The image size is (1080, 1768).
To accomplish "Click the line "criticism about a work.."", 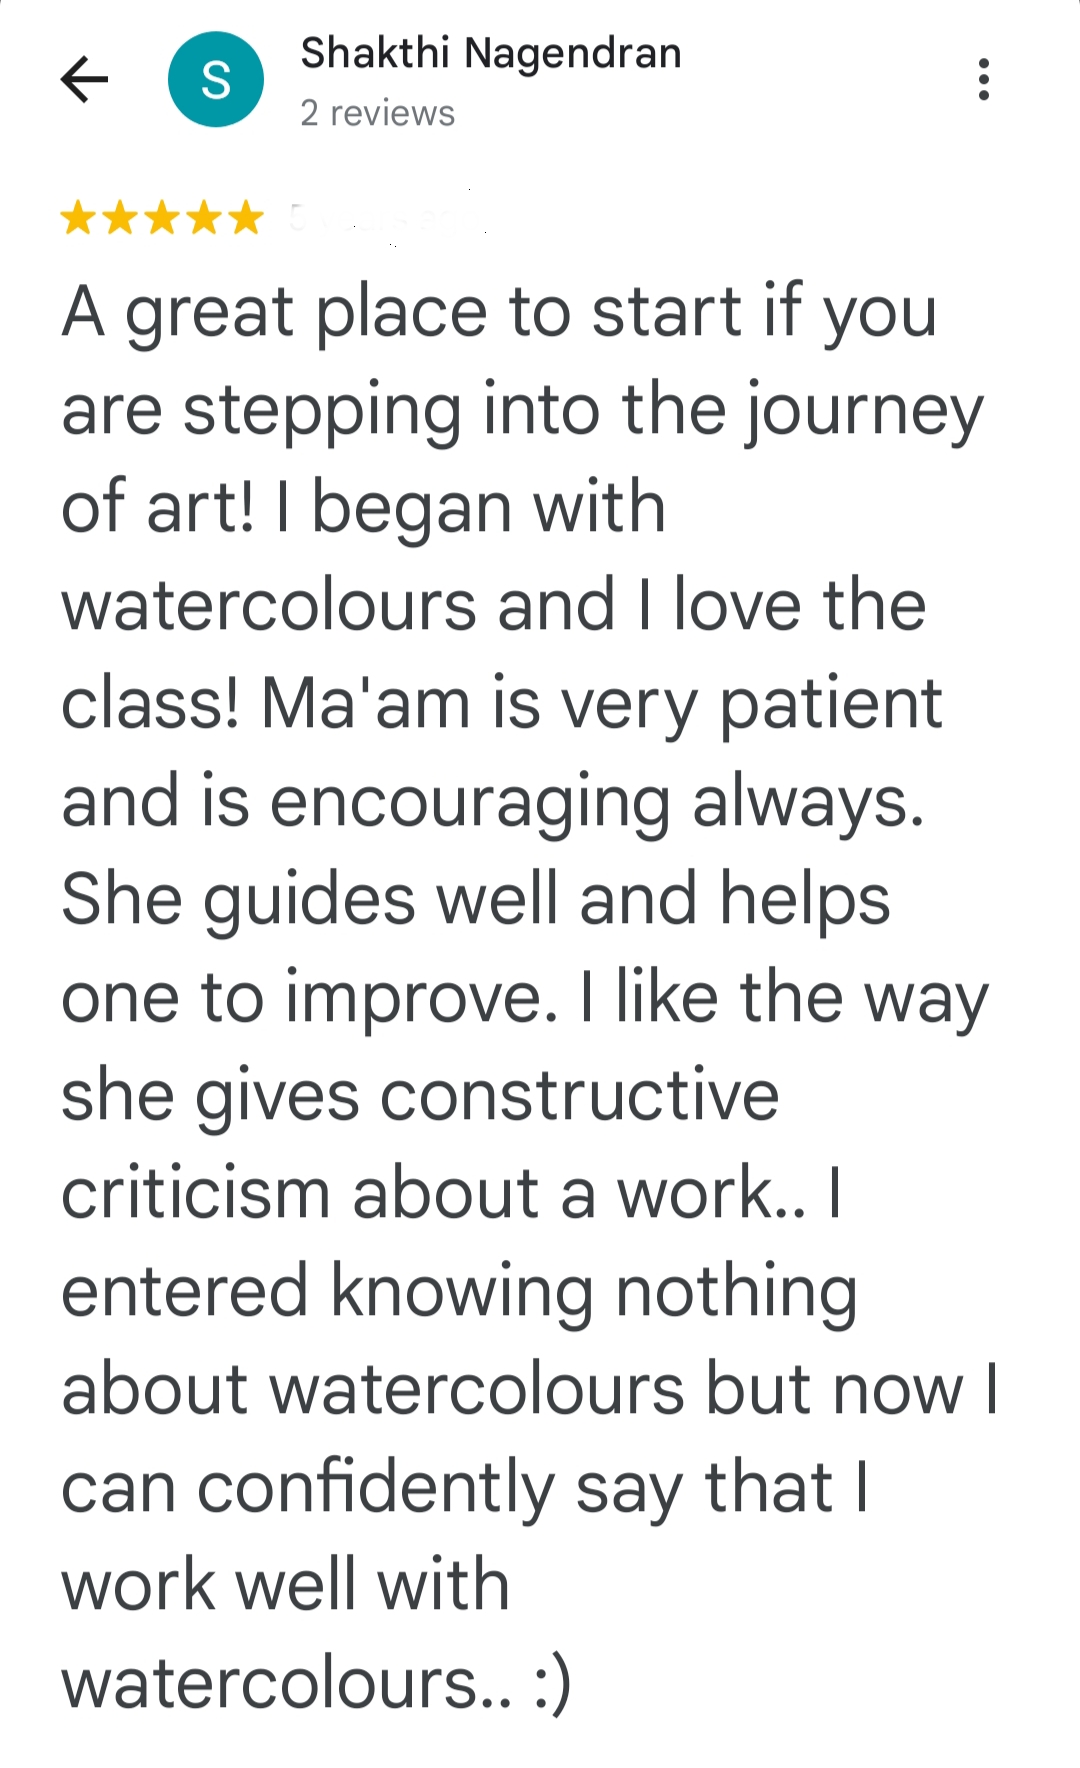I will [x=450, y=1193].
